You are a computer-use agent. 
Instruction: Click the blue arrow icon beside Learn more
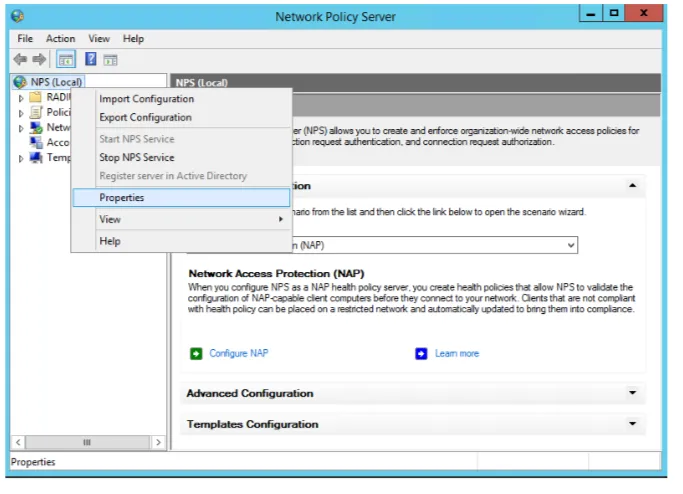[421, 353]
